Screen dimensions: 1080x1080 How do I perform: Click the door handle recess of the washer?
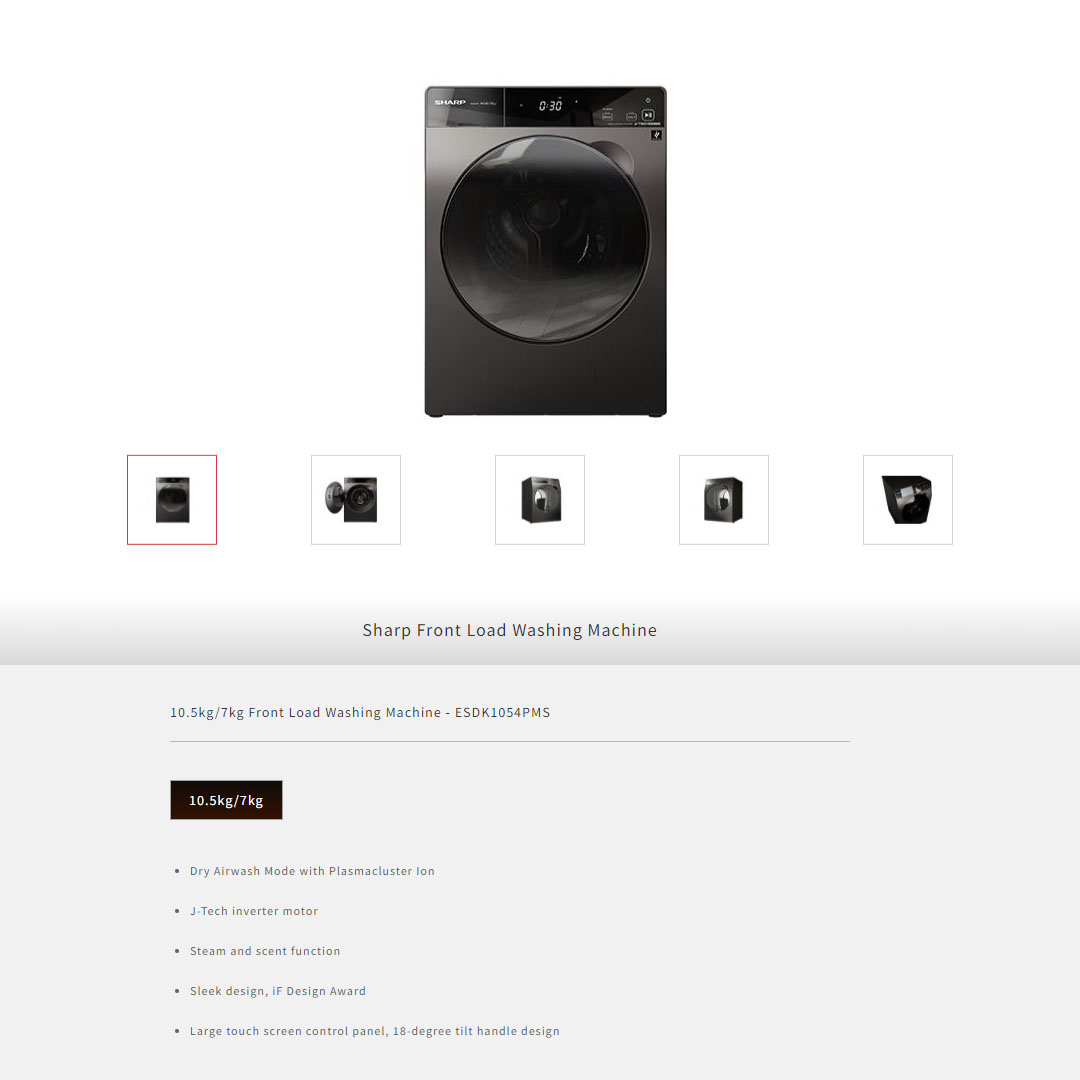coord(618,158)
